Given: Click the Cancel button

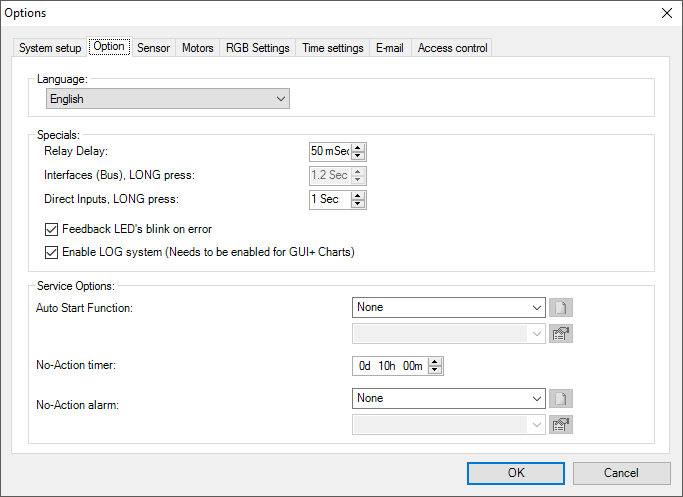Looking at the screenshot, I should click(x=620, y=473).
